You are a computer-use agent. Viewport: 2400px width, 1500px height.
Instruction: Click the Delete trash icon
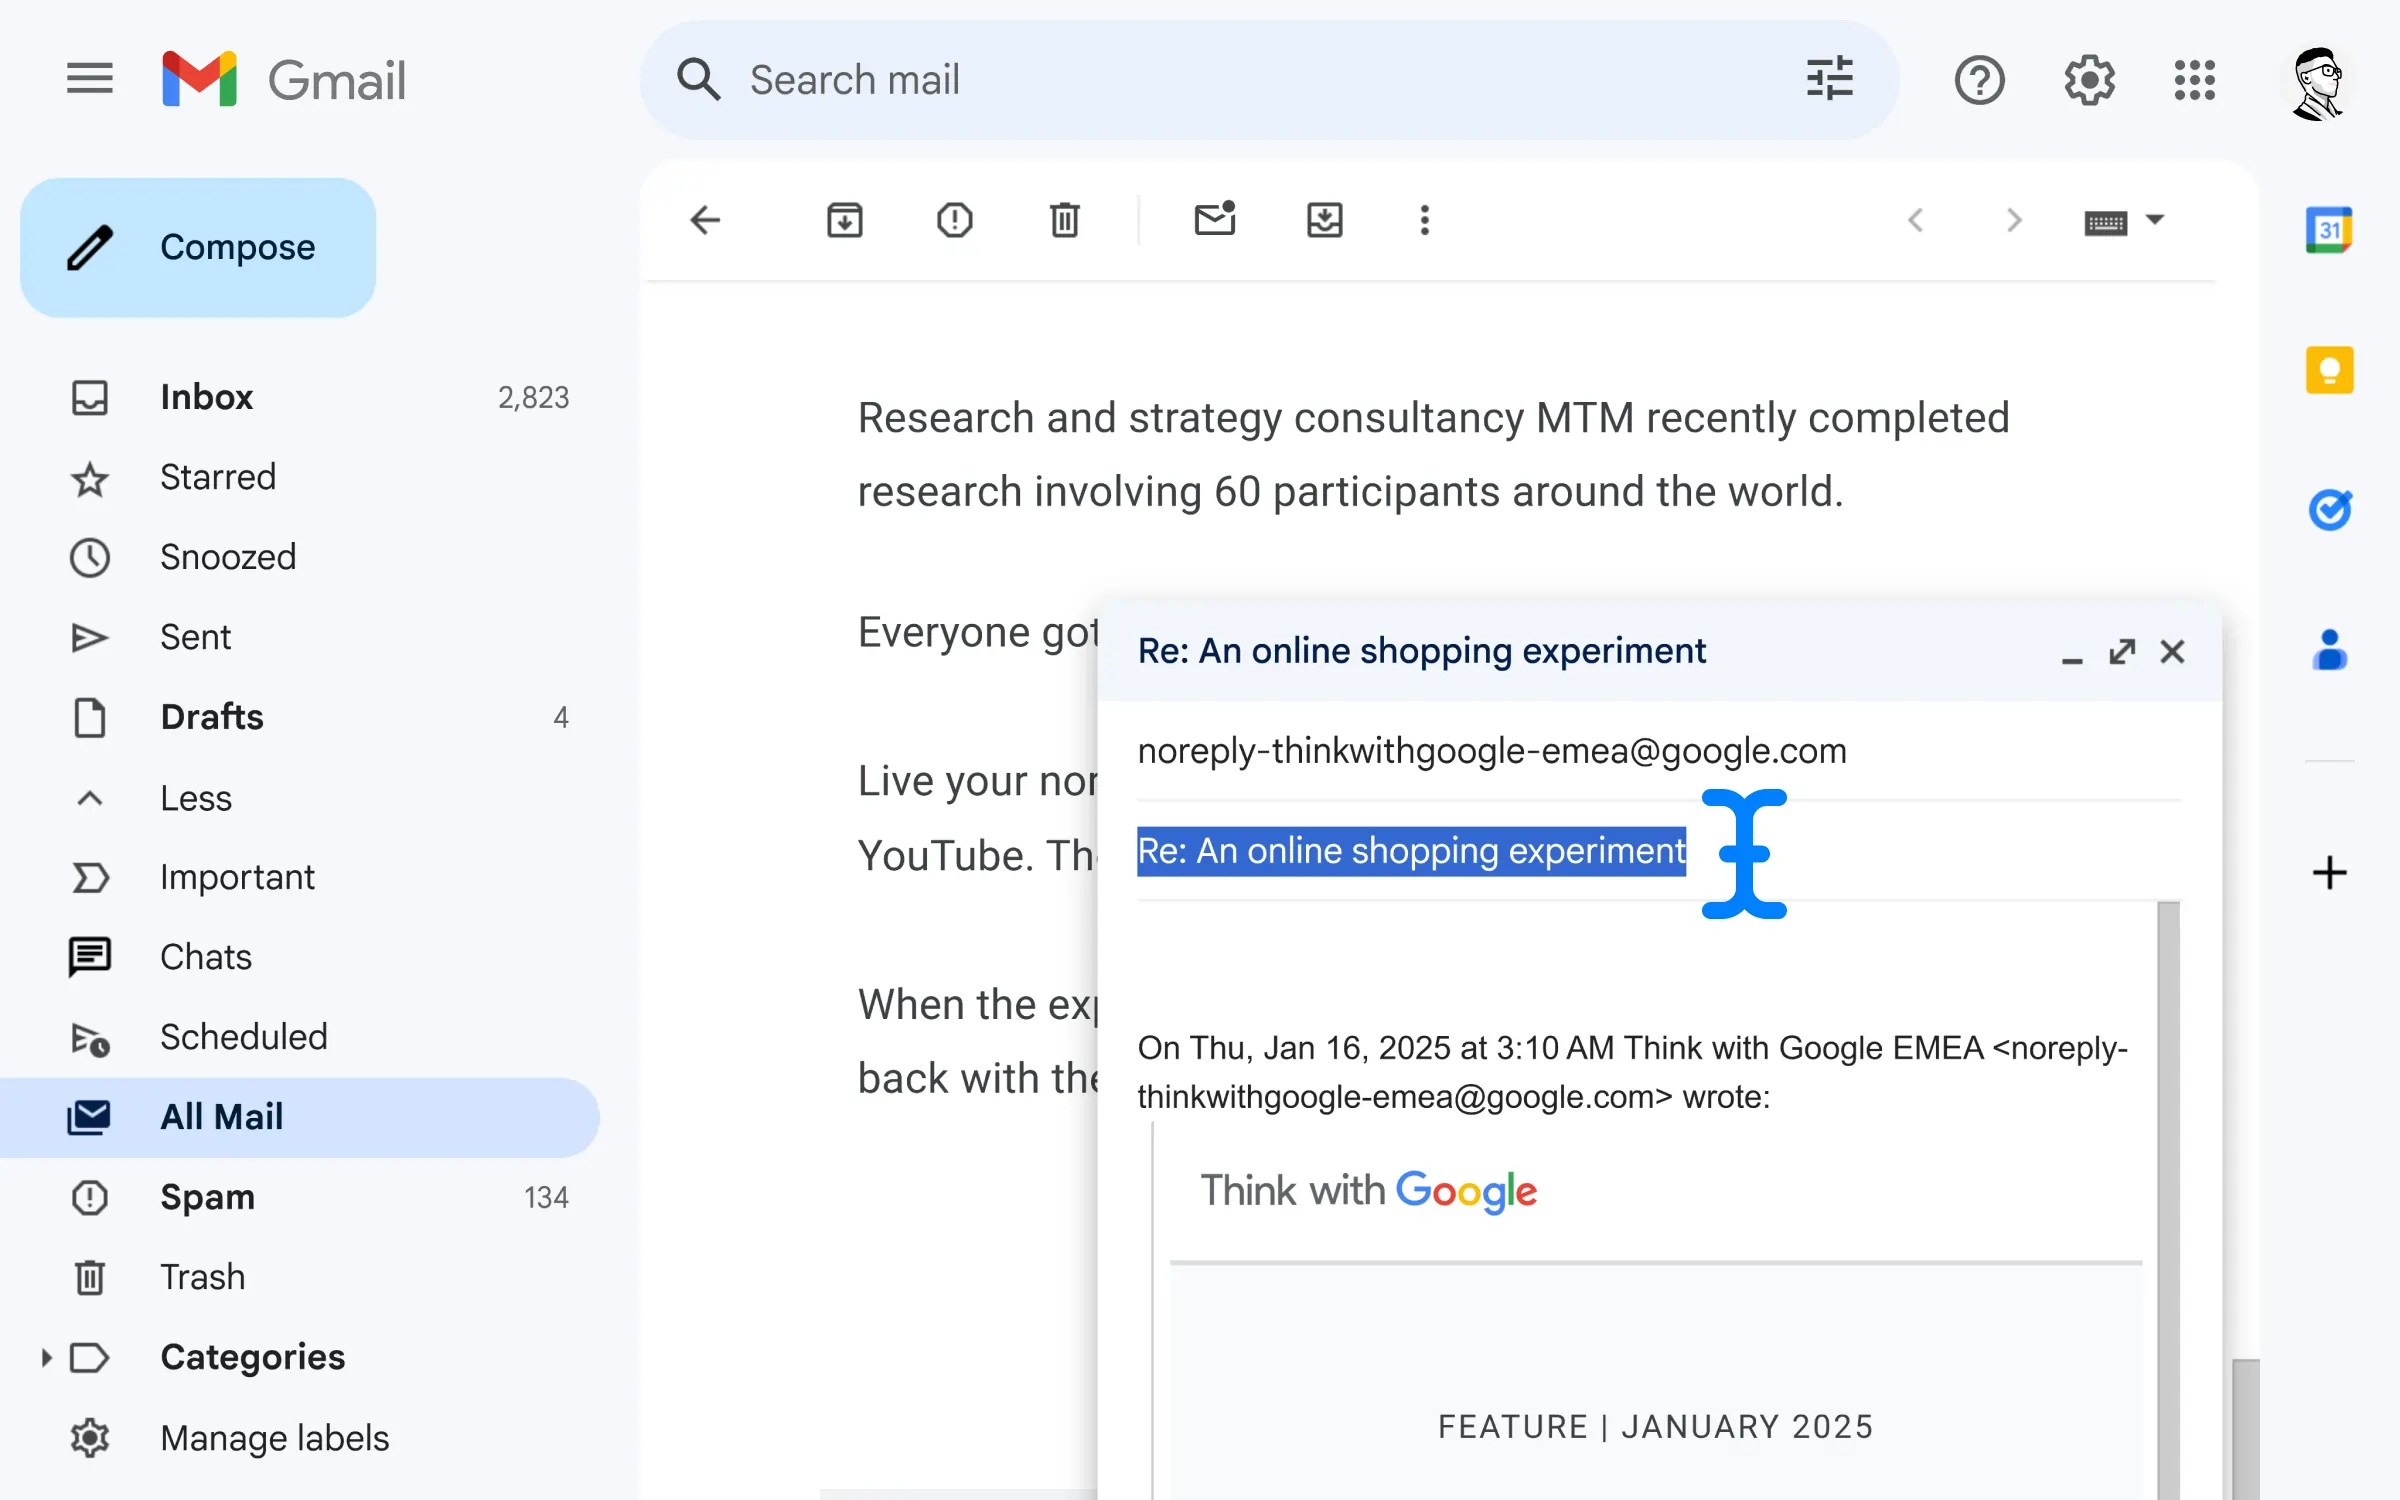[x=1063, y=219]
